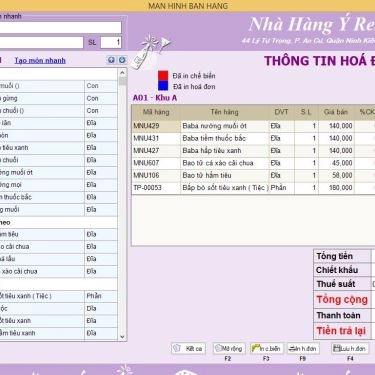This screenshot has width=375, height=375.
Task: Click the left round arrow icon beside Tạo món nhanh
Action: [111, 60]
